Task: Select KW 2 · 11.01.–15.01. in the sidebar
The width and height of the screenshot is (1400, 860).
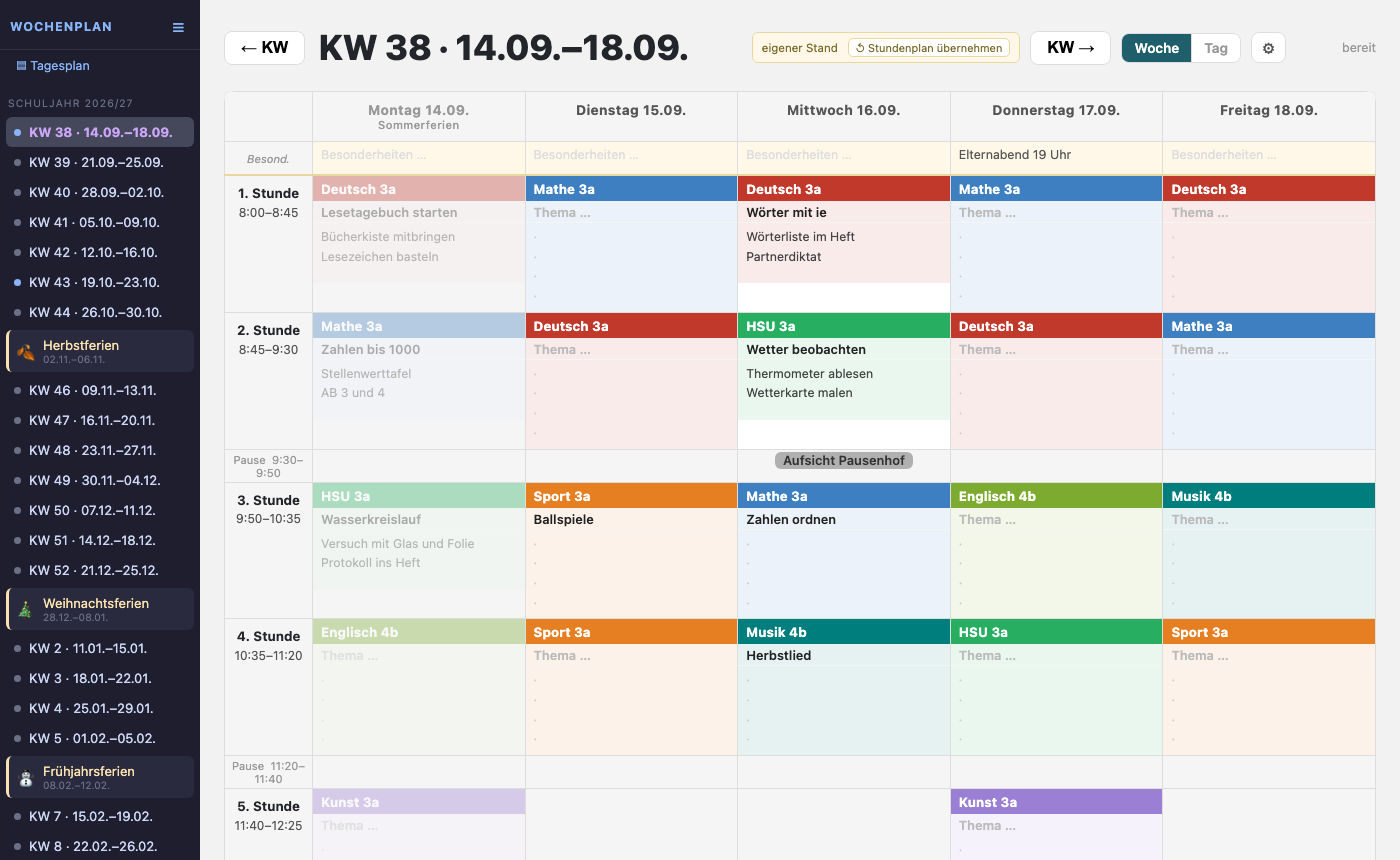Action: click(100, 648)
